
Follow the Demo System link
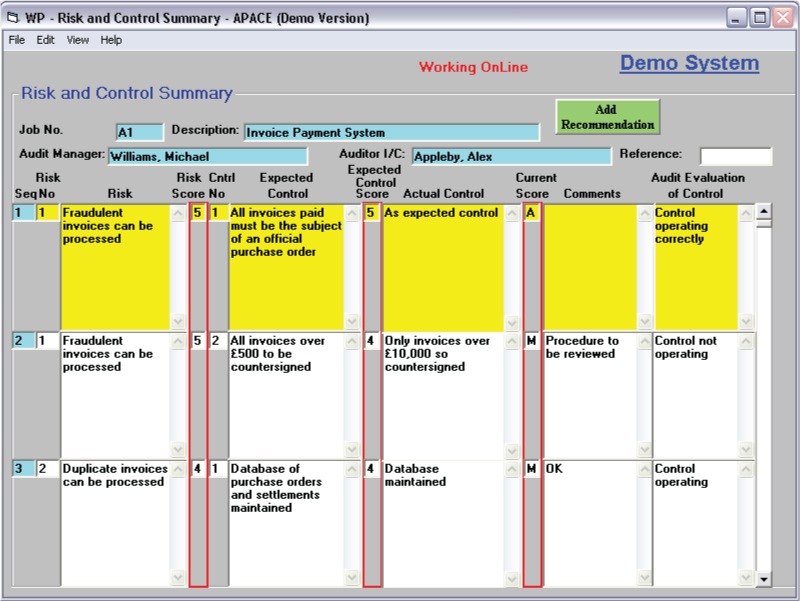[689, 63]
